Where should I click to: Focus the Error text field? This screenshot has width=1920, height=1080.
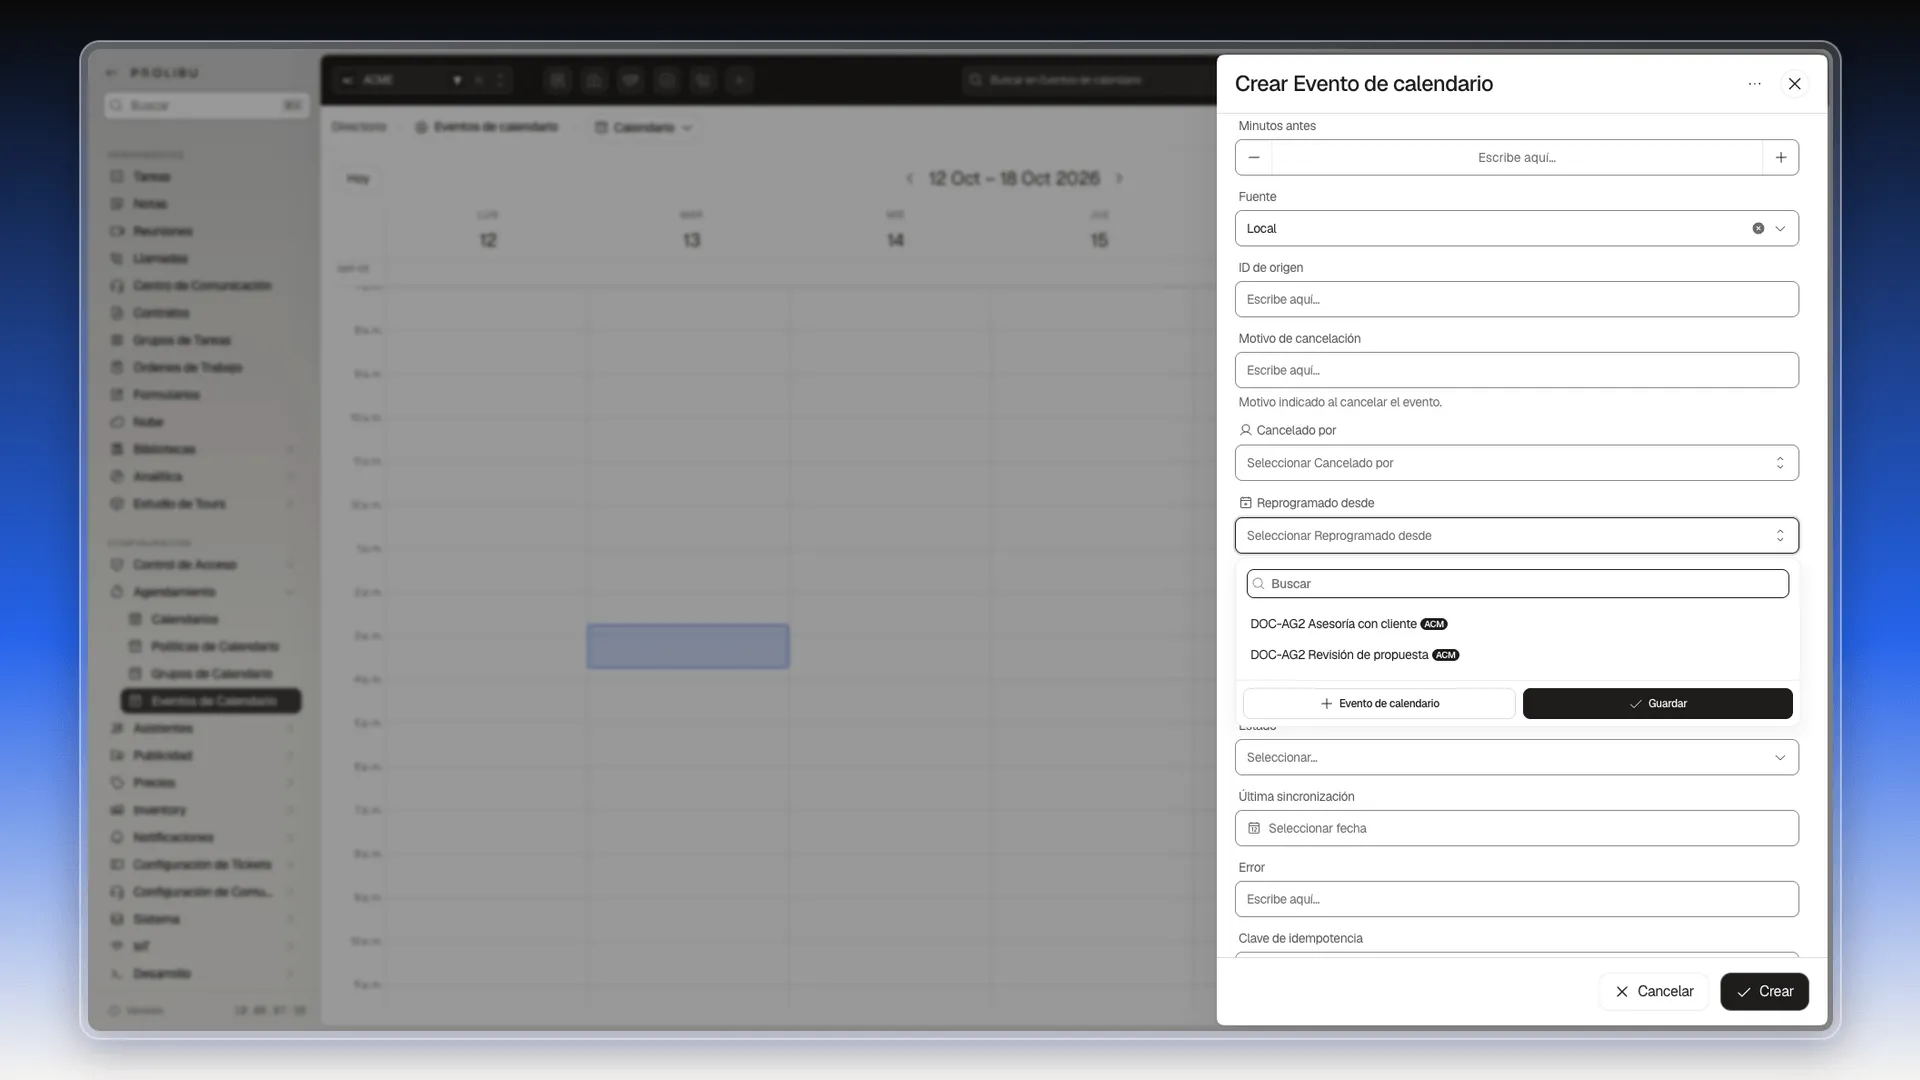click(1516, 899)
